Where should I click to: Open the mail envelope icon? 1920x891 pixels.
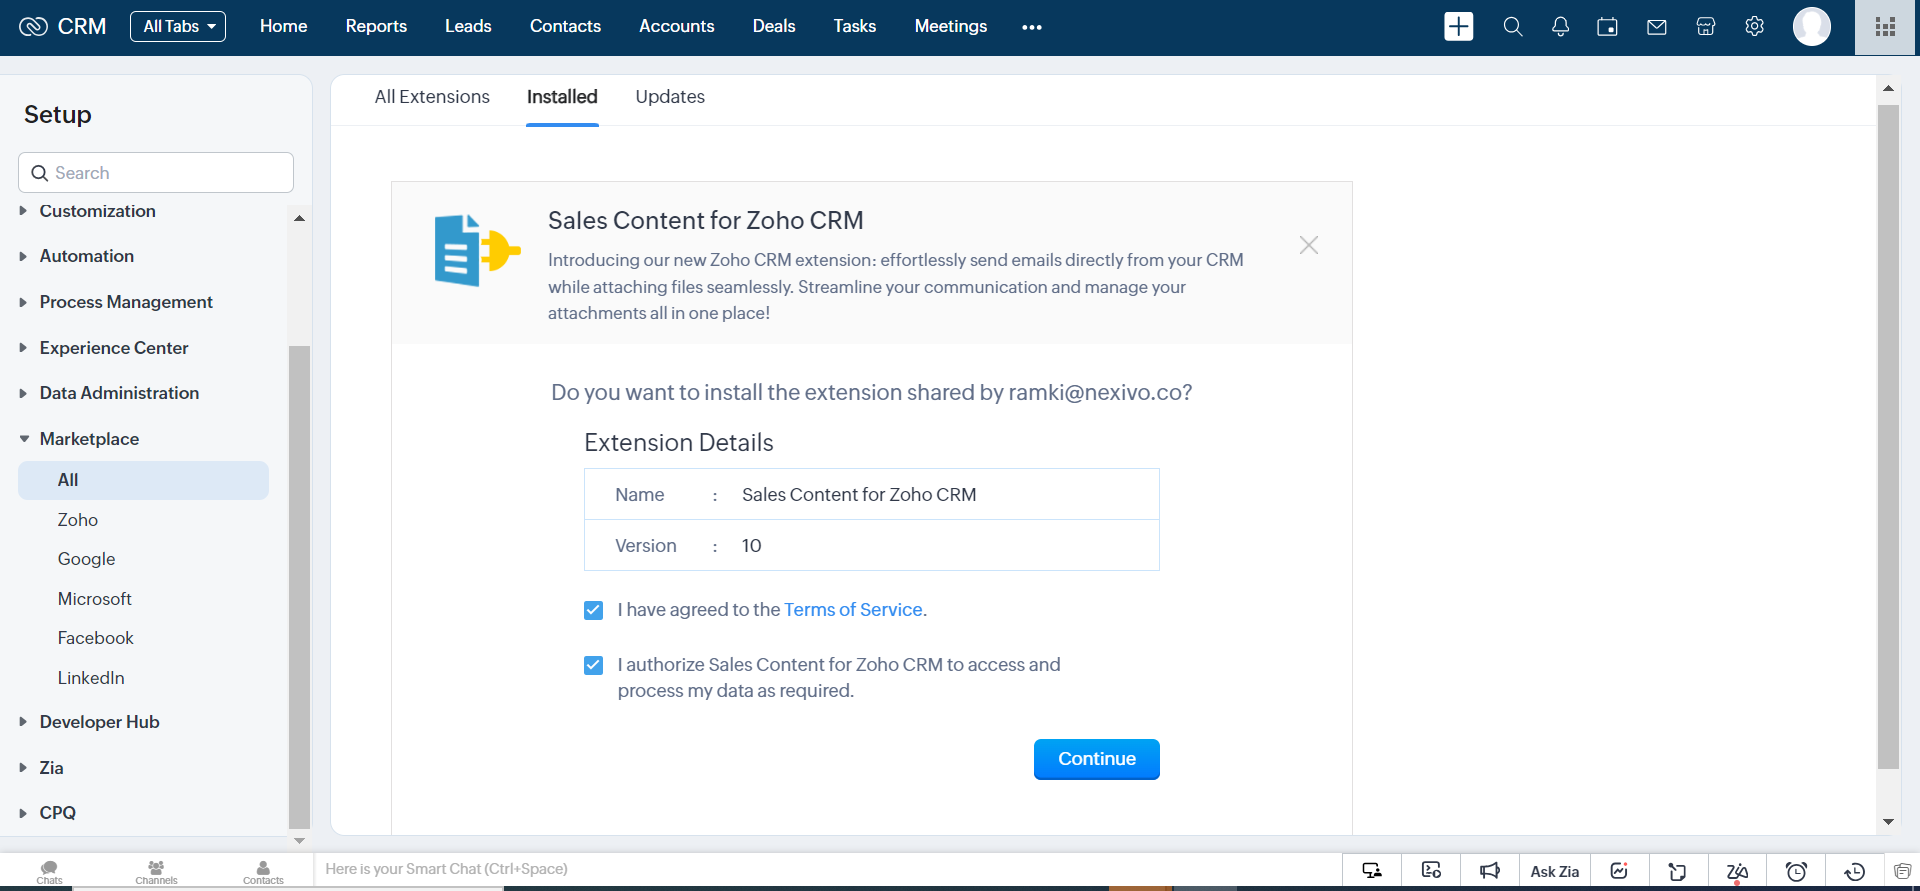[1657, 27]
